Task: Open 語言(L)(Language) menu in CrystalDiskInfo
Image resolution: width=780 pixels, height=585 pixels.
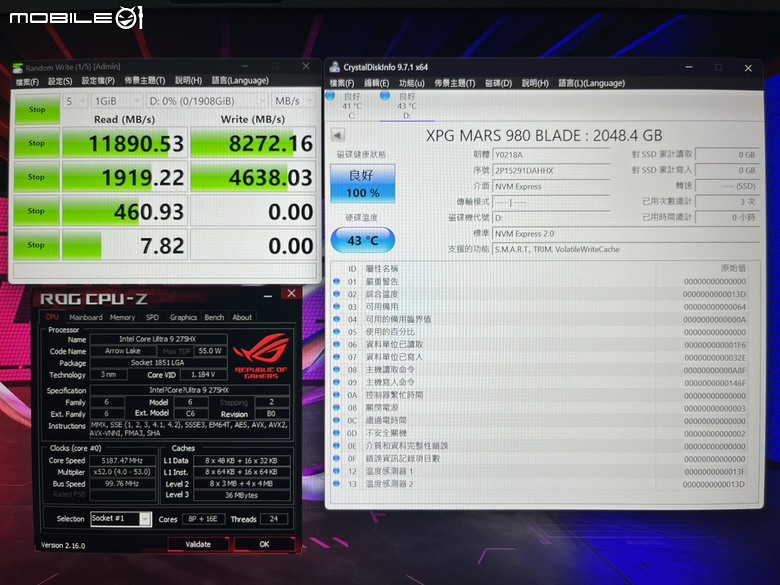Action: (x=591, y=83)
